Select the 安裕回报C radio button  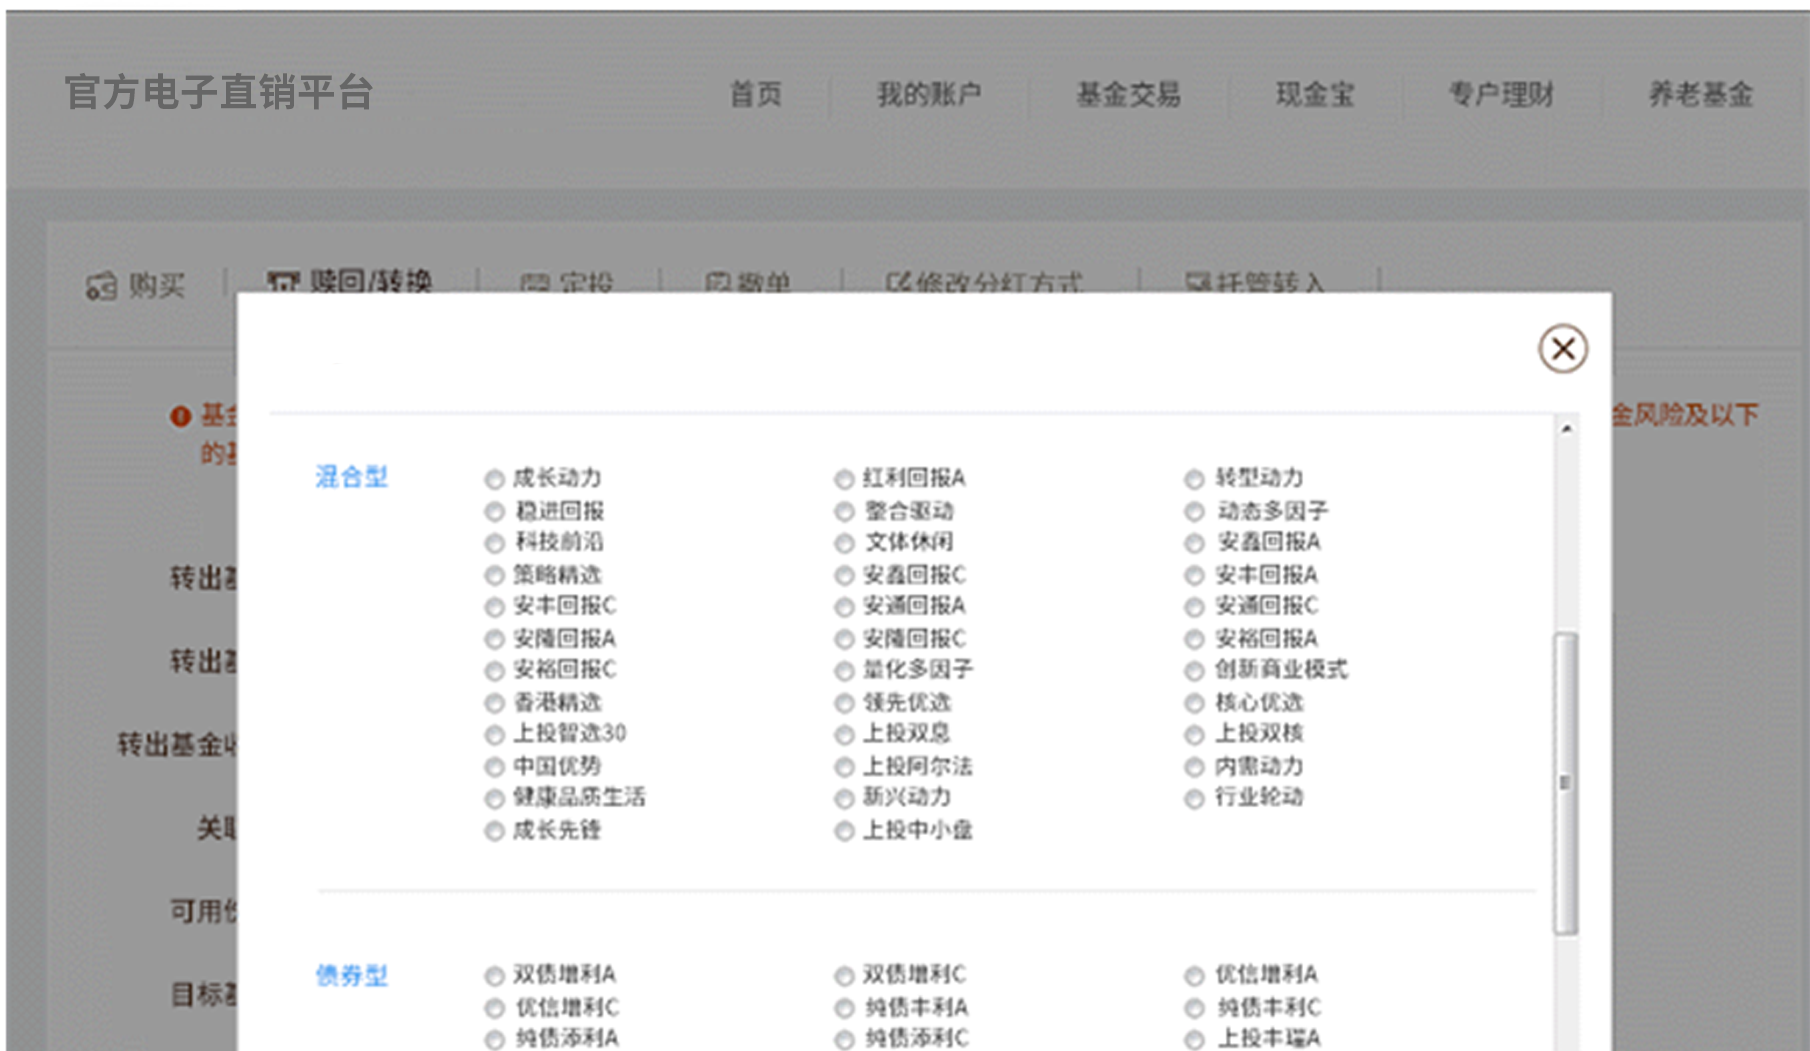click(494, 671)
